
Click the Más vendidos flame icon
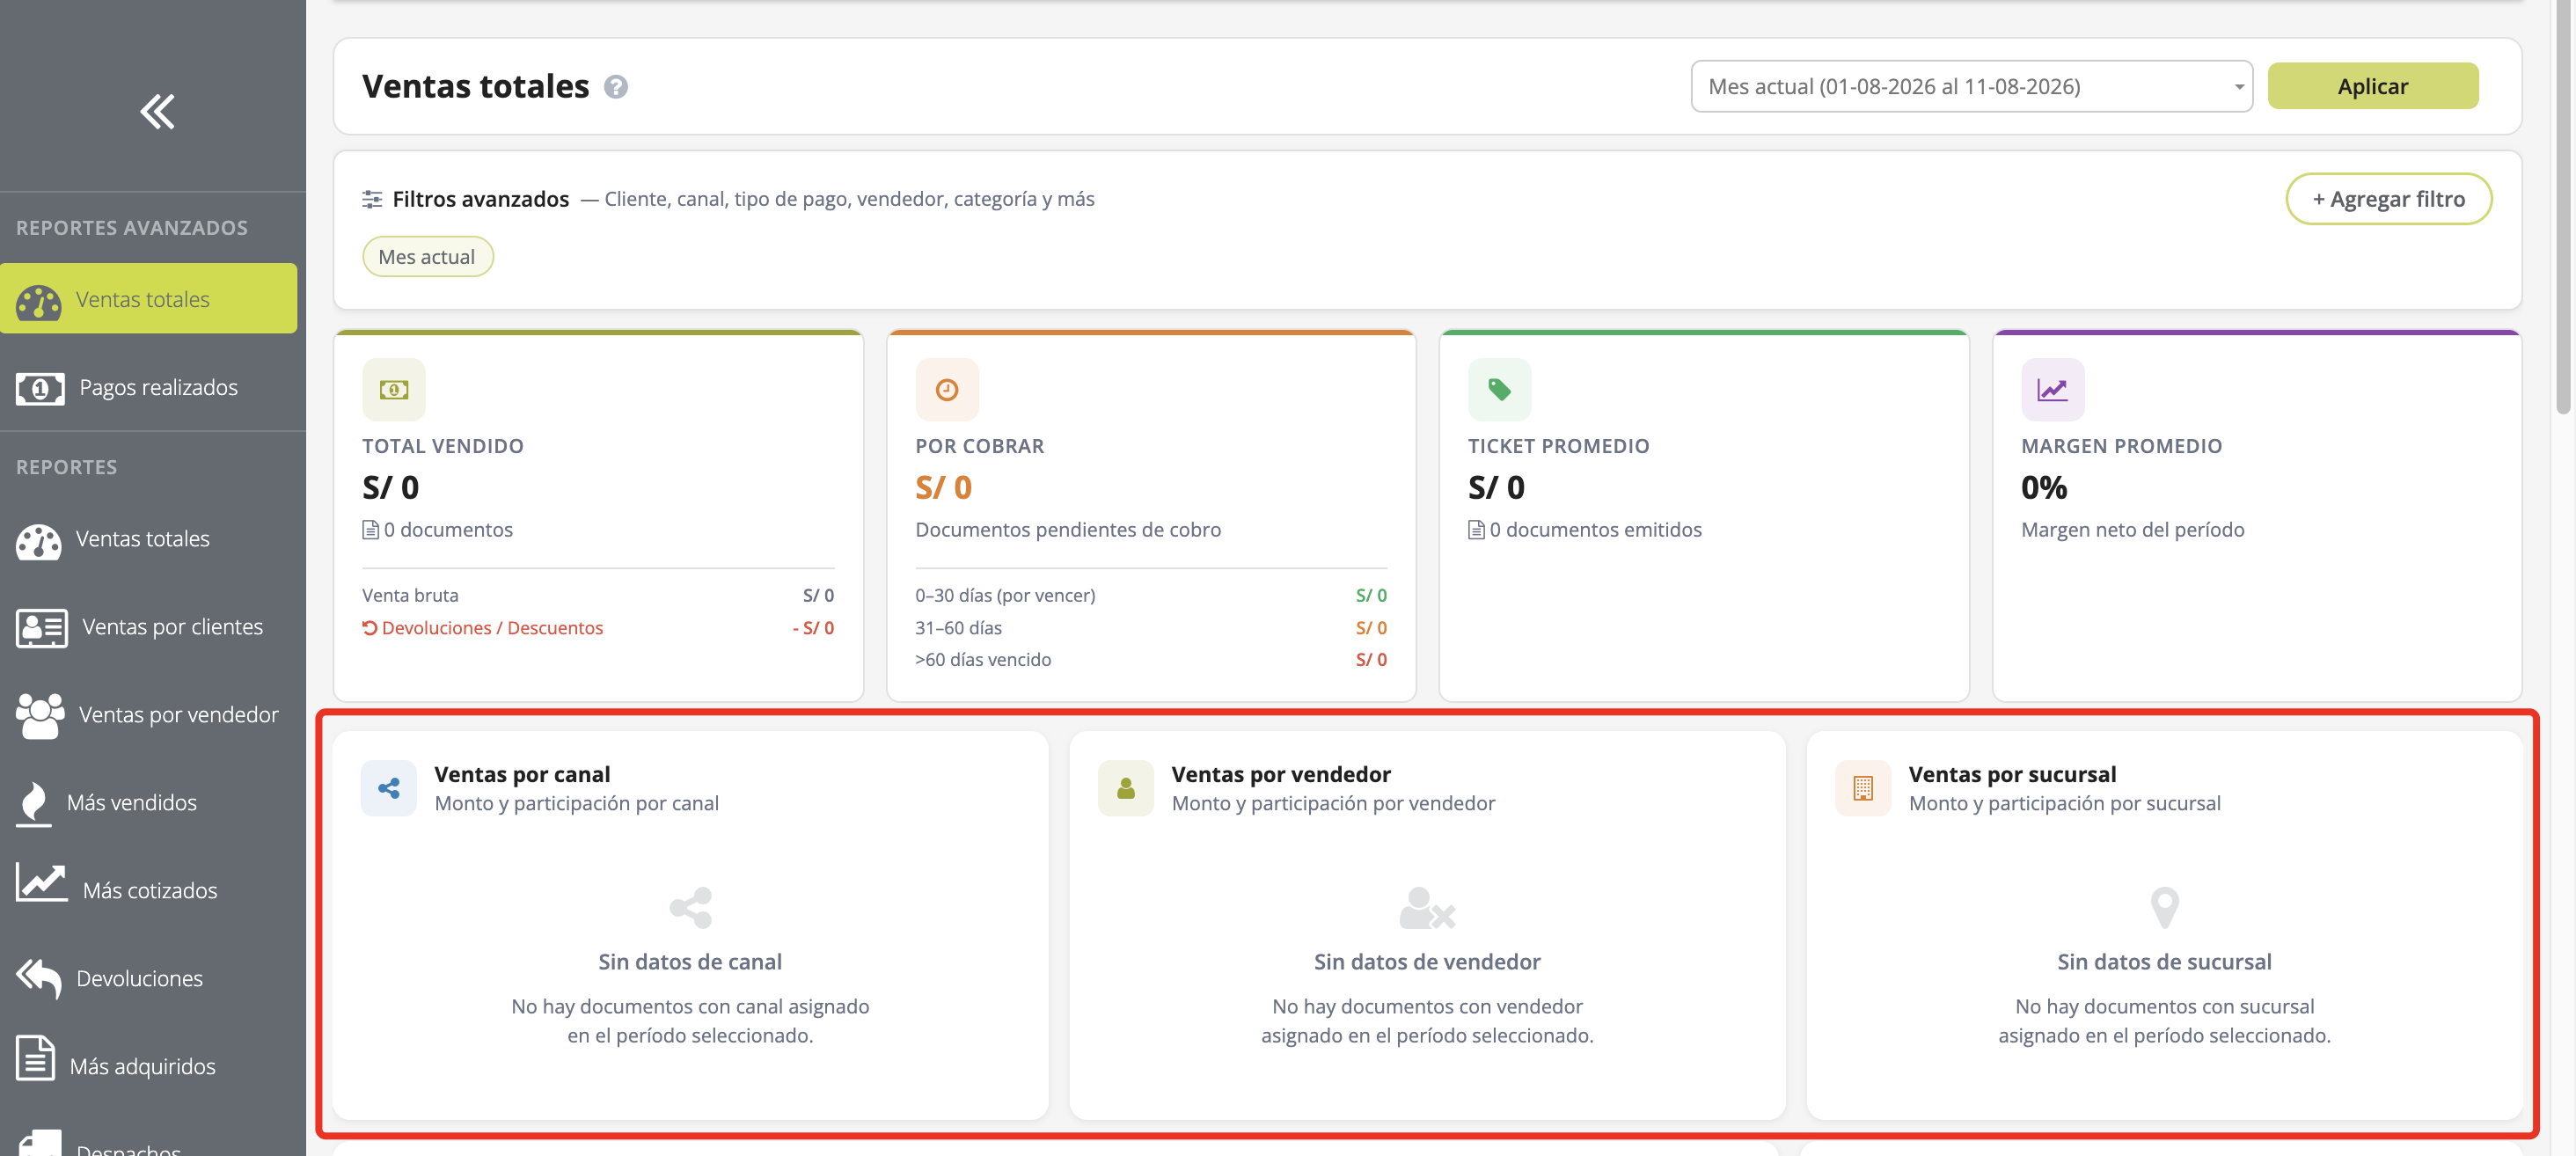click(34, 804)
